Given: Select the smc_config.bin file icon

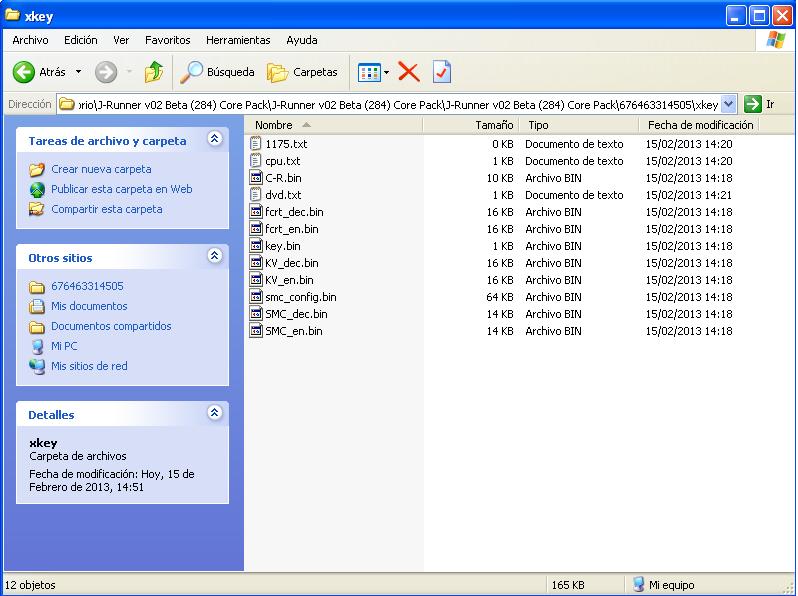Looking at the screenshot, I should [x=257, y=297].
